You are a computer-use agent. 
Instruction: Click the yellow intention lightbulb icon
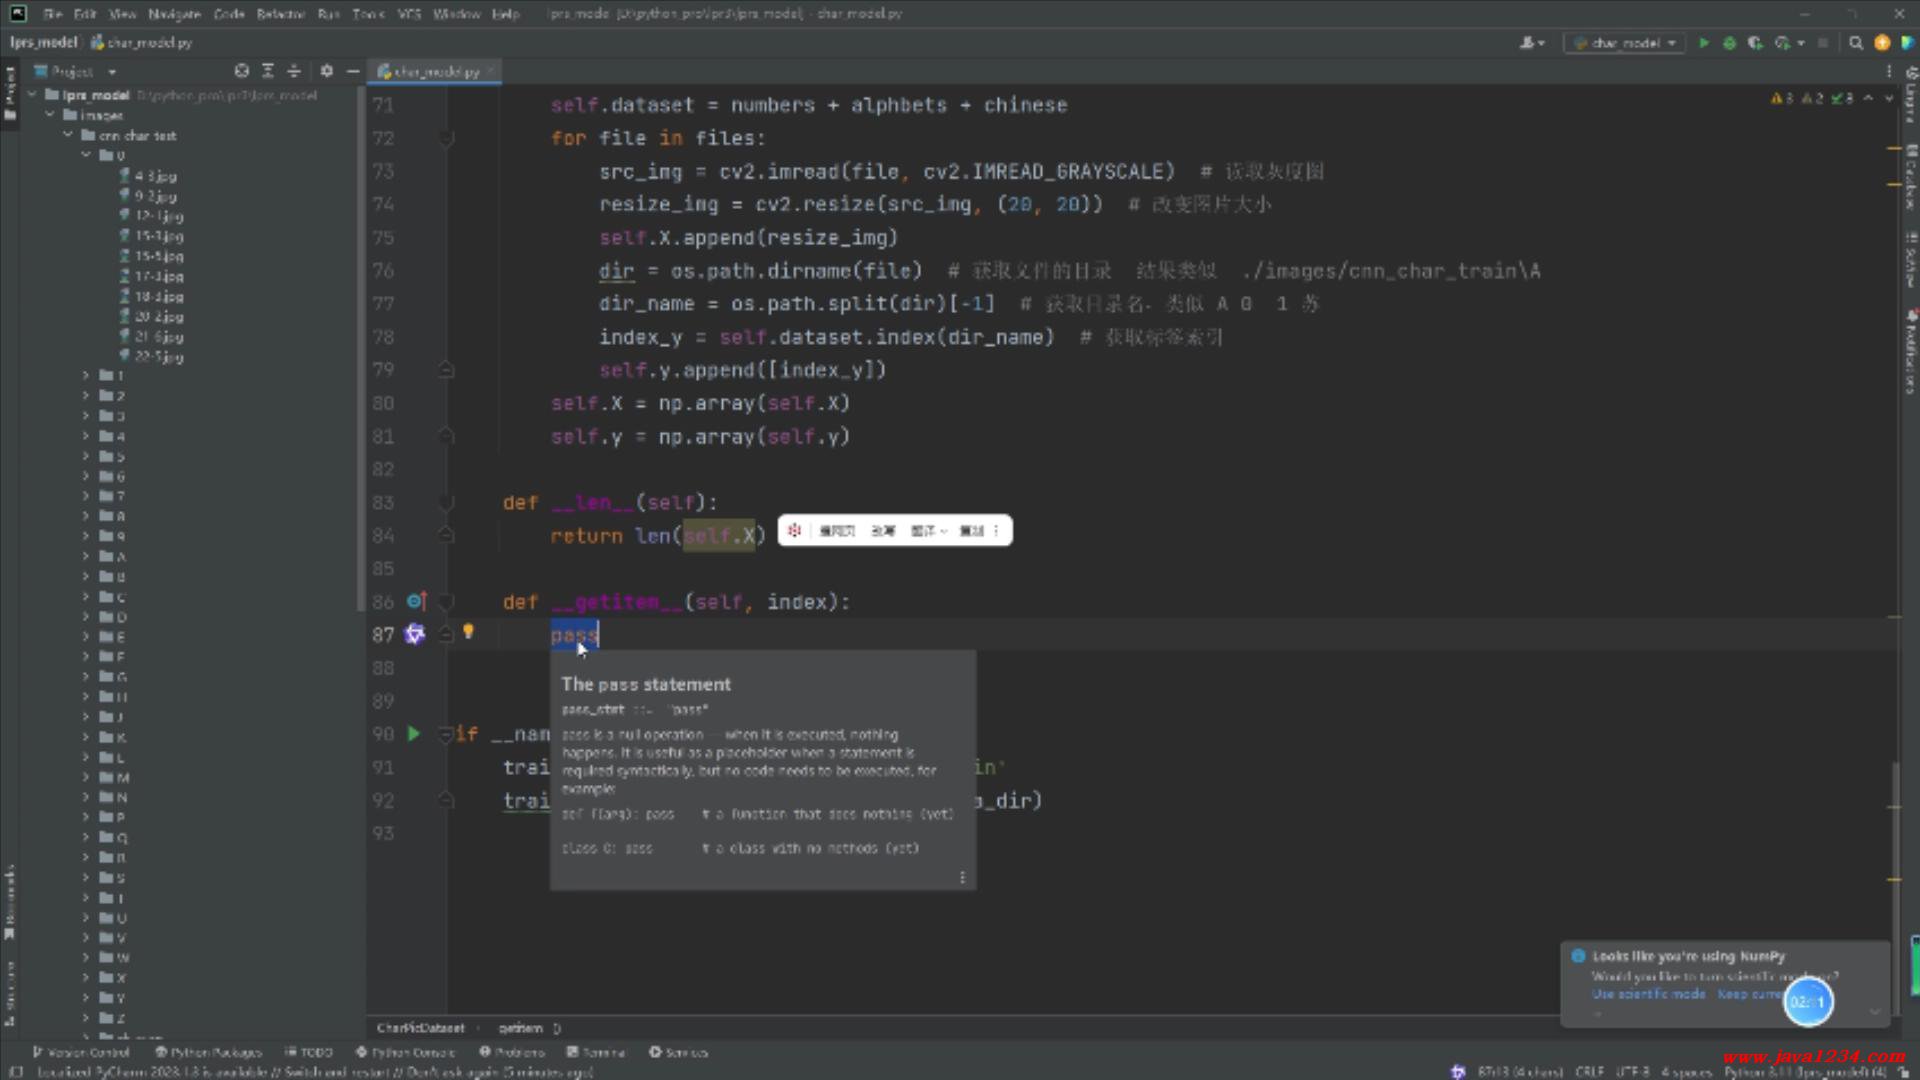tap(468, 631)
